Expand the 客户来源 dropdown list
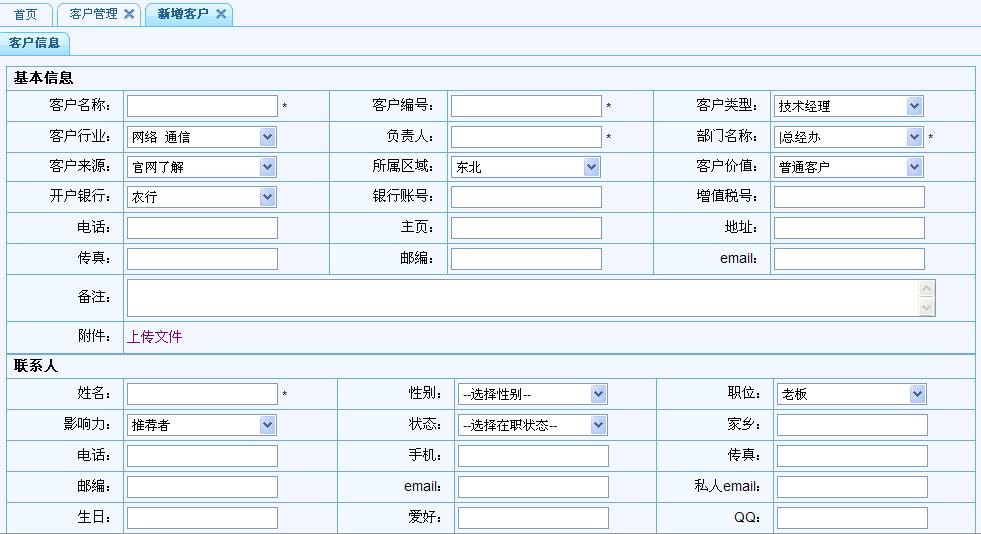The image size is (981, 534). pos(201,167)
